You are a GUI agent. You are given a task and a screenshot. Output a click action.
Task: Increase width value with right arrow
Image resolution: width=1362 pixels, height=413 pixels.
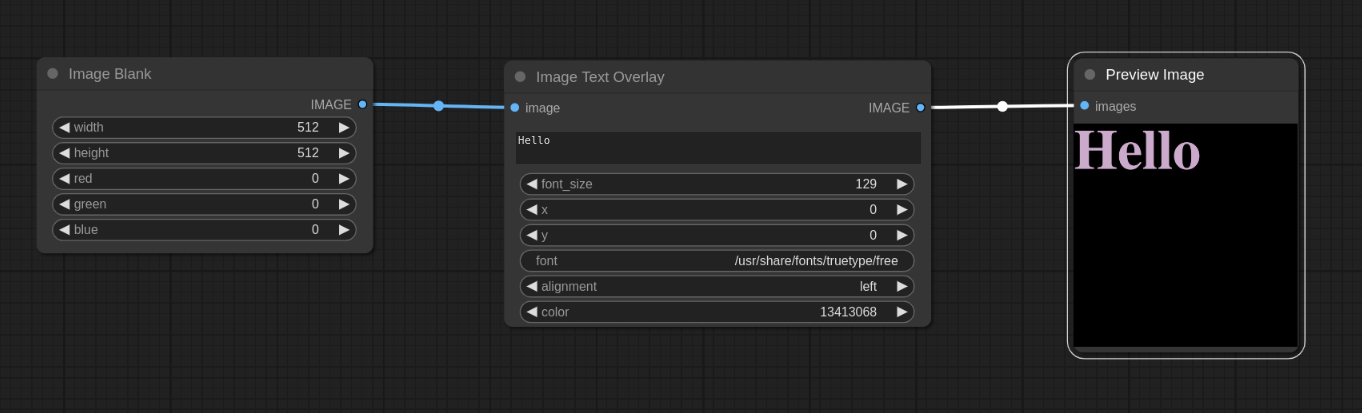click(344, 127)
